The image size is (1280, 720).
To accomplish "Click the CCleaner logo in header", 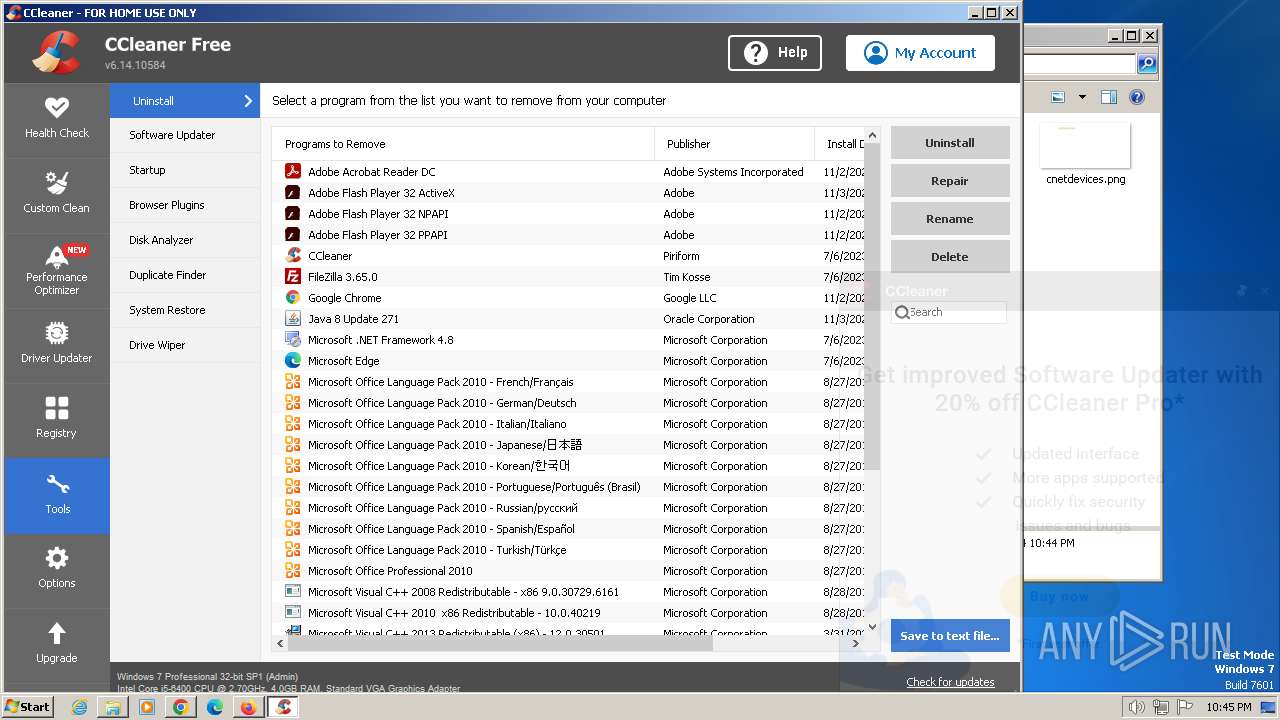I will (x=56, y=53).
